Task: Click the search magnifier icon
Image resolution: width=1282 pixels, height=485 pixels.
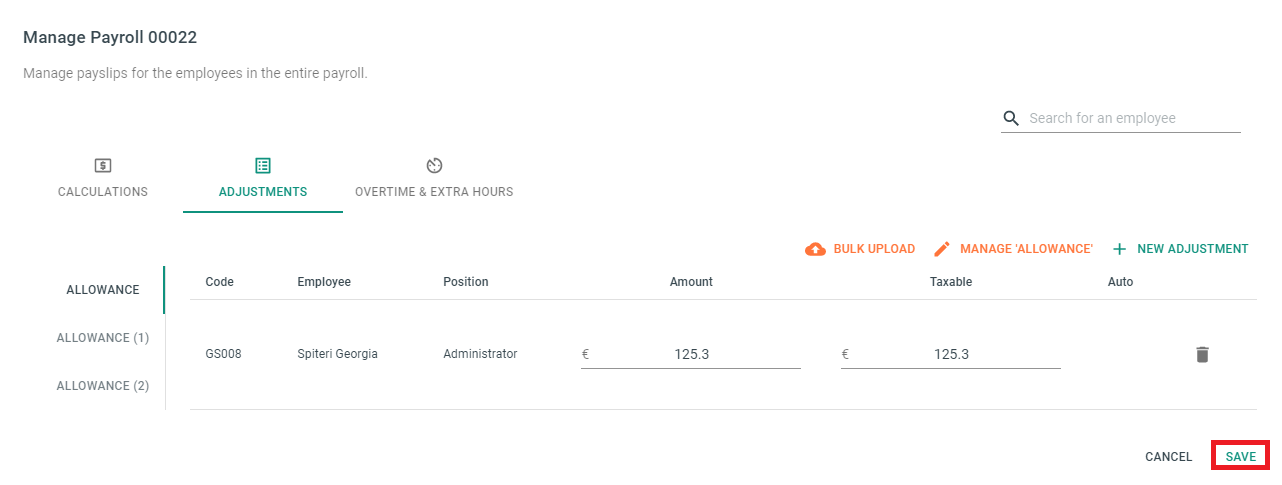Action: tap(1011, 118)
